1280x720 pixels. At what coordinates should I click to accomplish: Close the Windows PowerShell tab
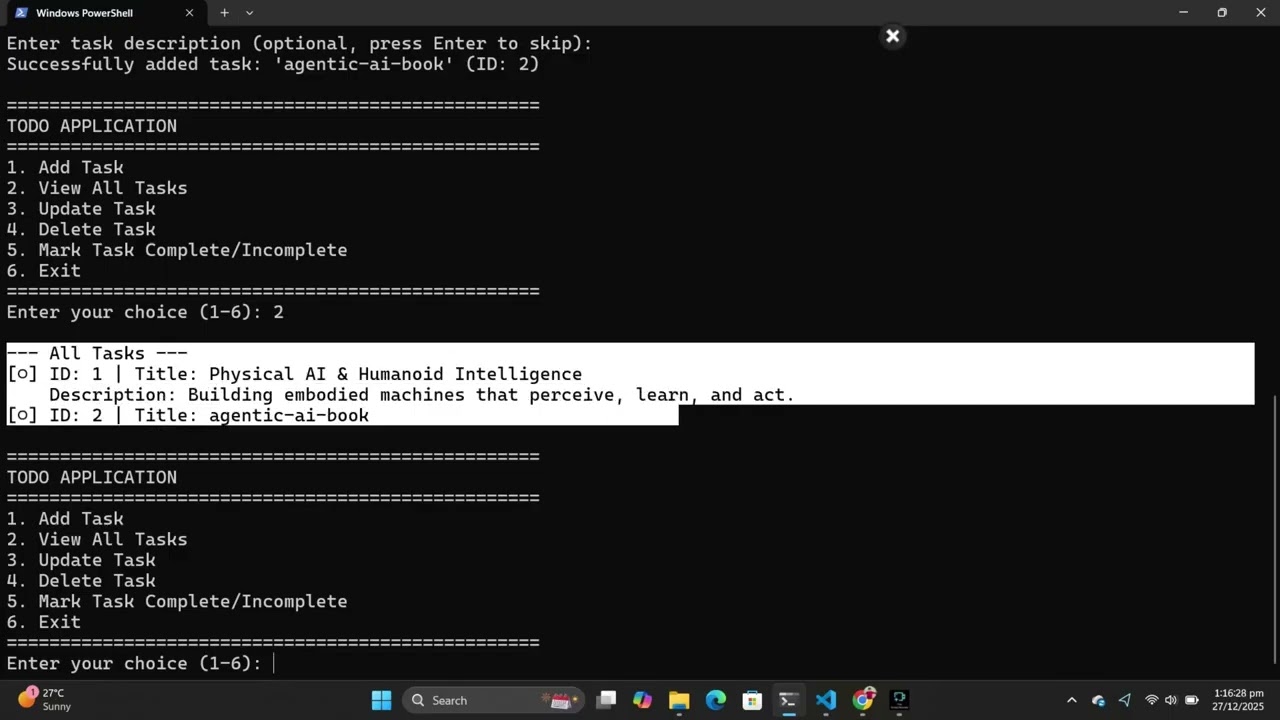coord(190,13)
